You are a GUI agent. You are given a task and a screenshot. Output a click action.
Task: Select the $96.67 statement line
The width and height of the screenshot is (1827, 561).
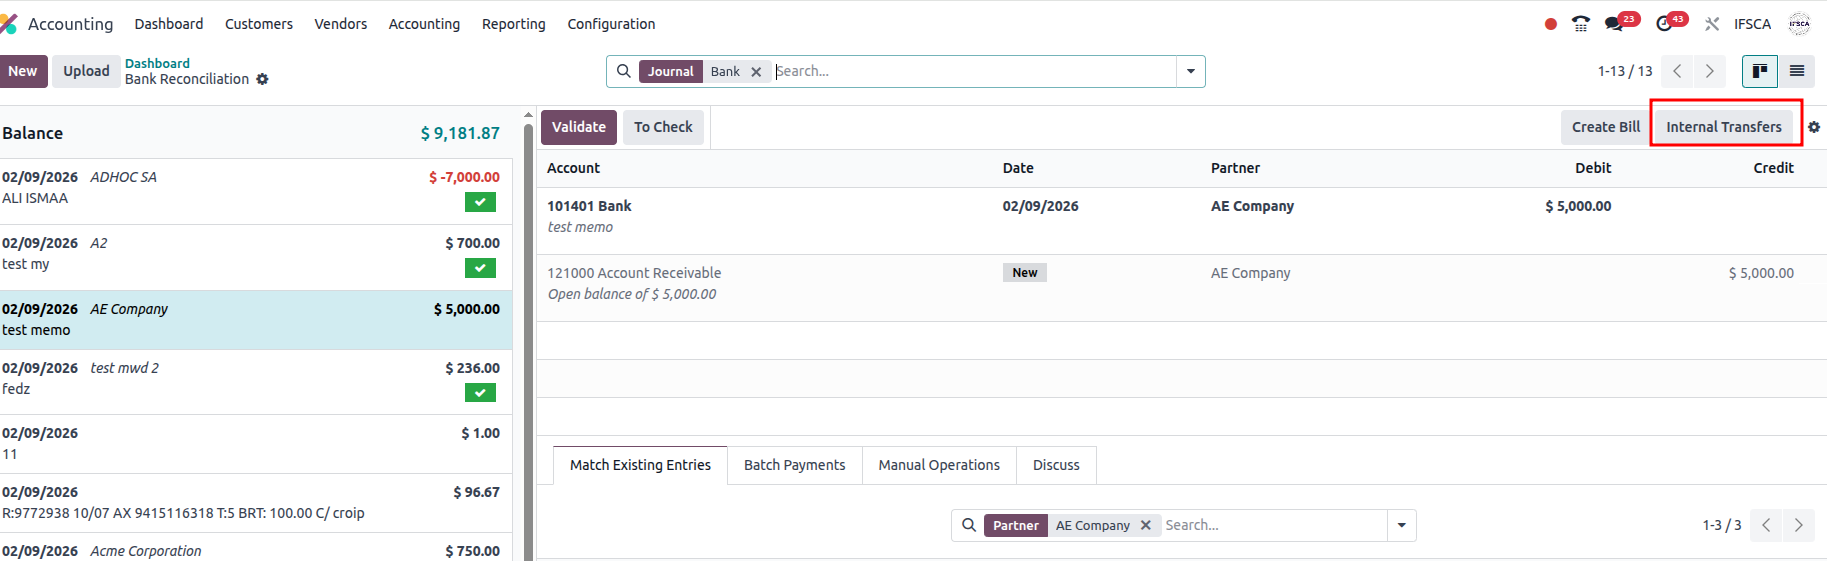(256, 503)
